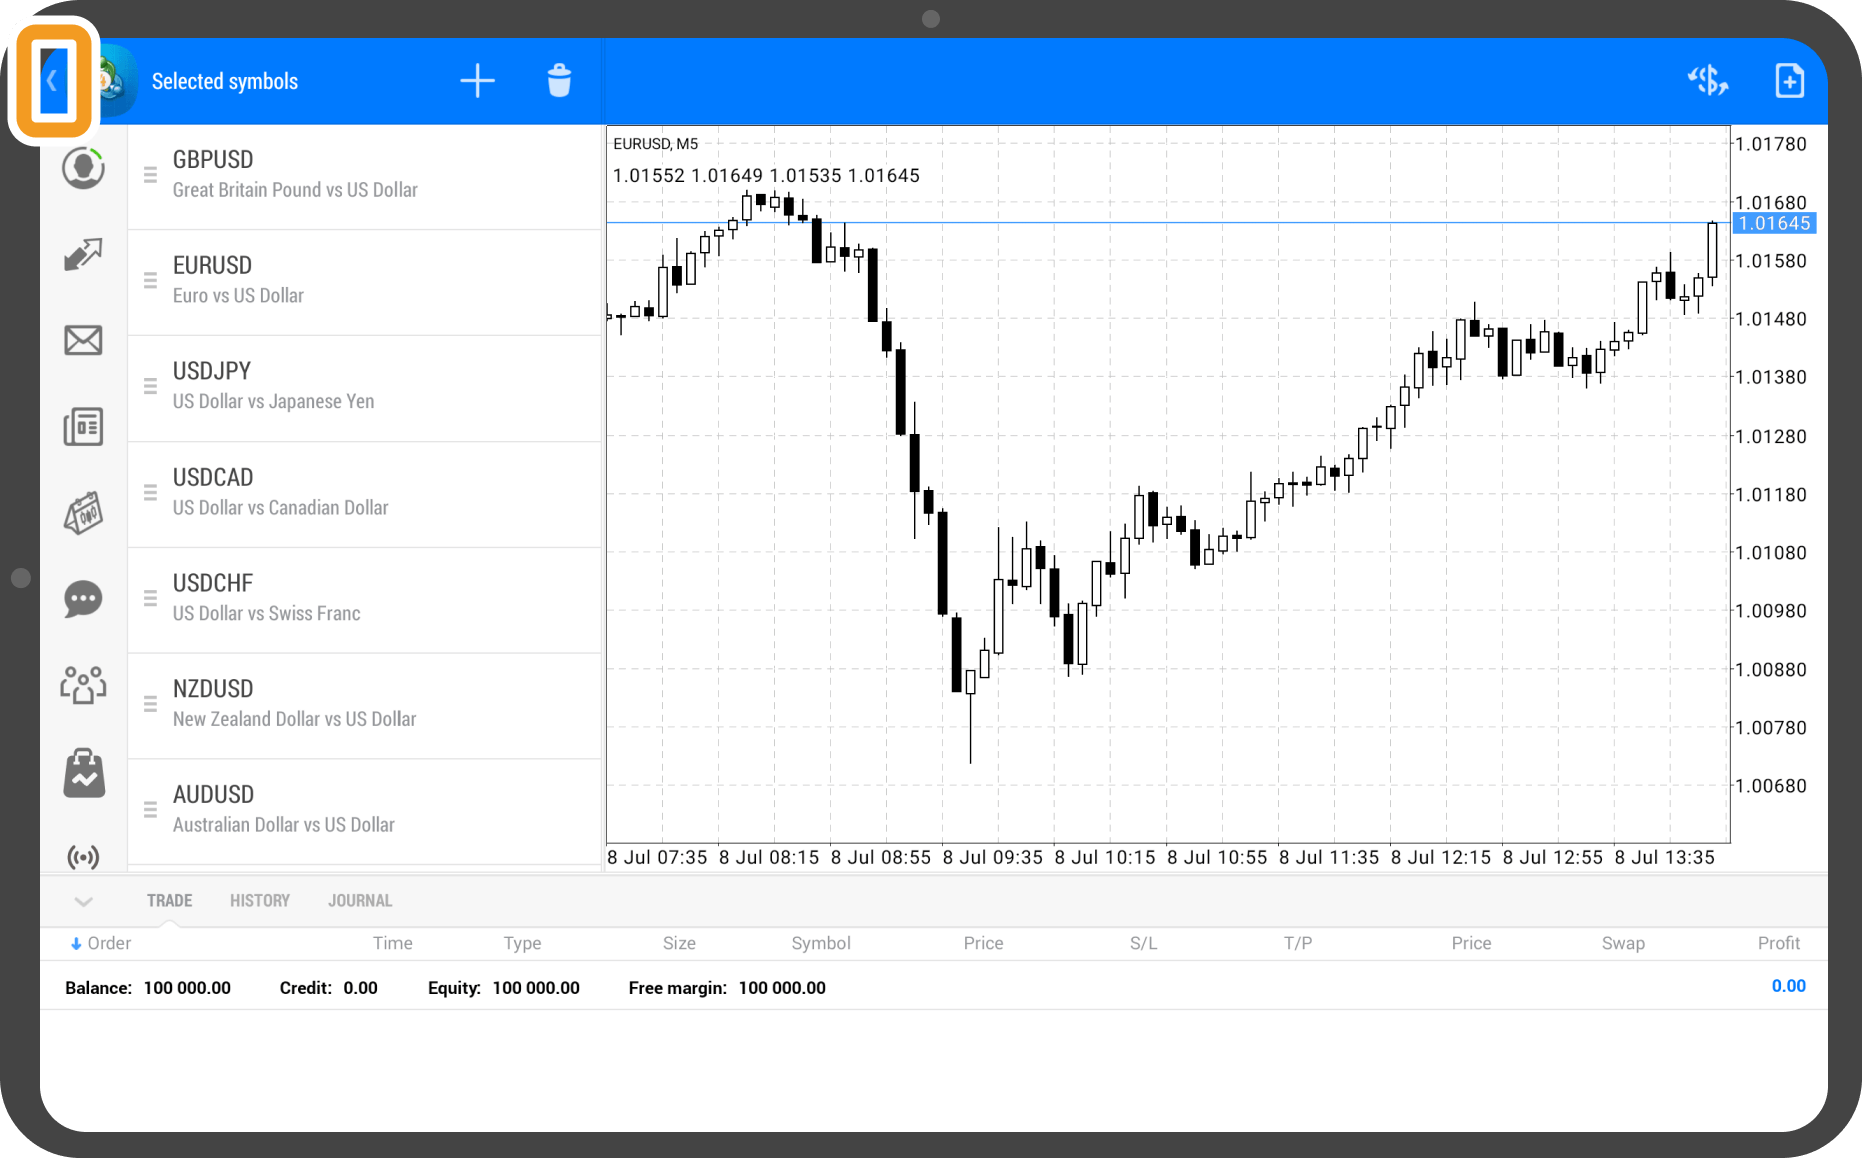
Task: Open the chat bubble icon
Action: [83, 599]
